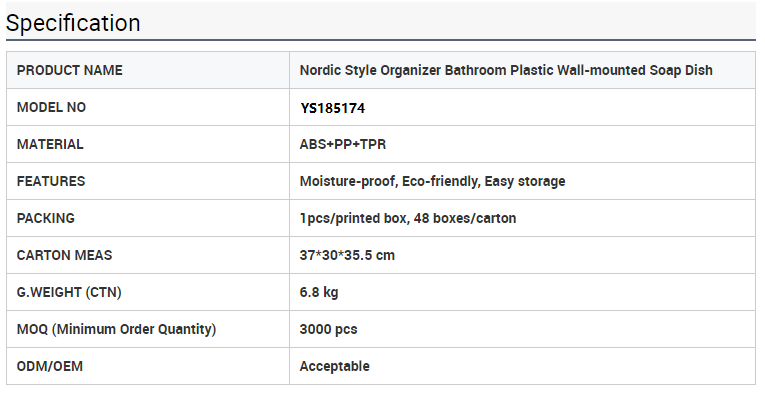Select the CARTON MEAS label
The height and width of the screenshot is (393, 765).
(64, 255)
